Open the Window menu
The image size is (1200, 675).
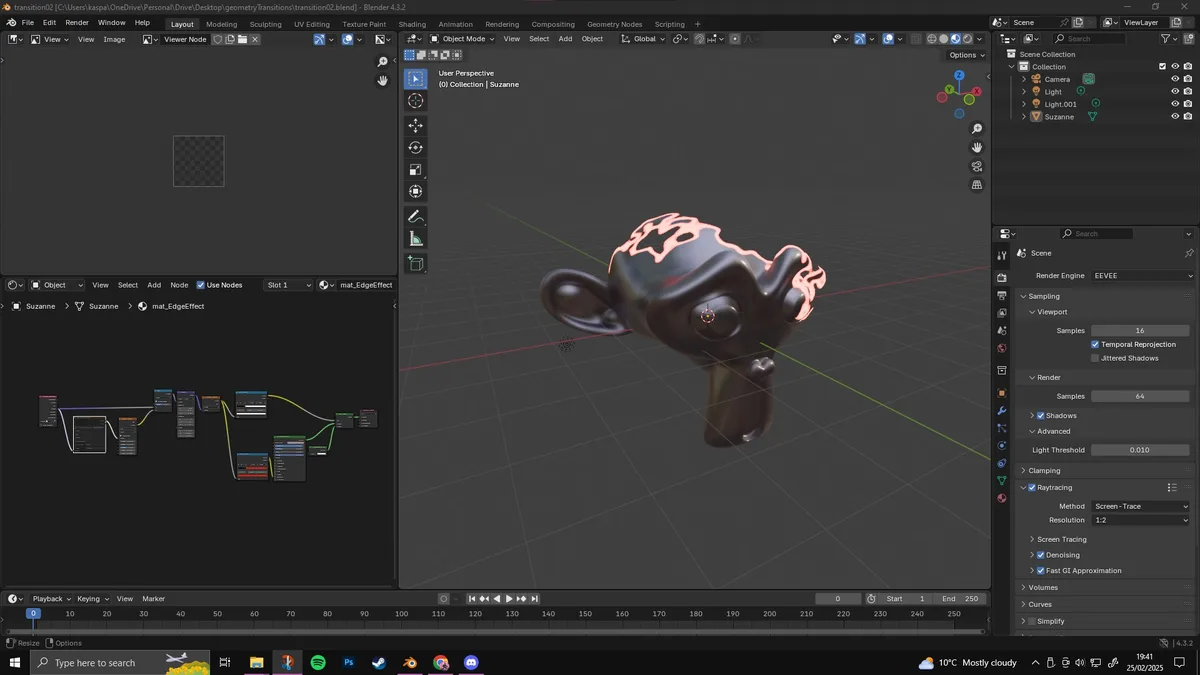111,22
